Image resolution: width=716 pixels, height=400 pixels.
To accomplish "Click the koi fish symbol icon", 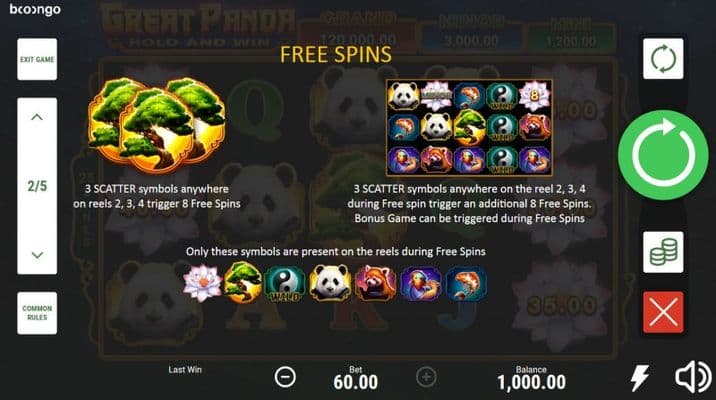I will tap(466, 284).
